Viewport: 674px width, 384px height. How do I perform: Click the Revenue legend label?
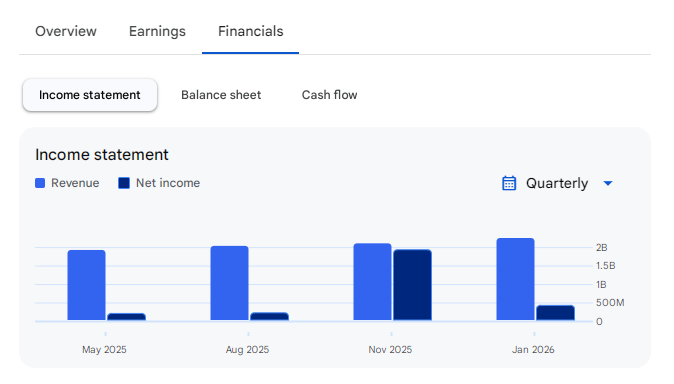[x=75, y=183]
